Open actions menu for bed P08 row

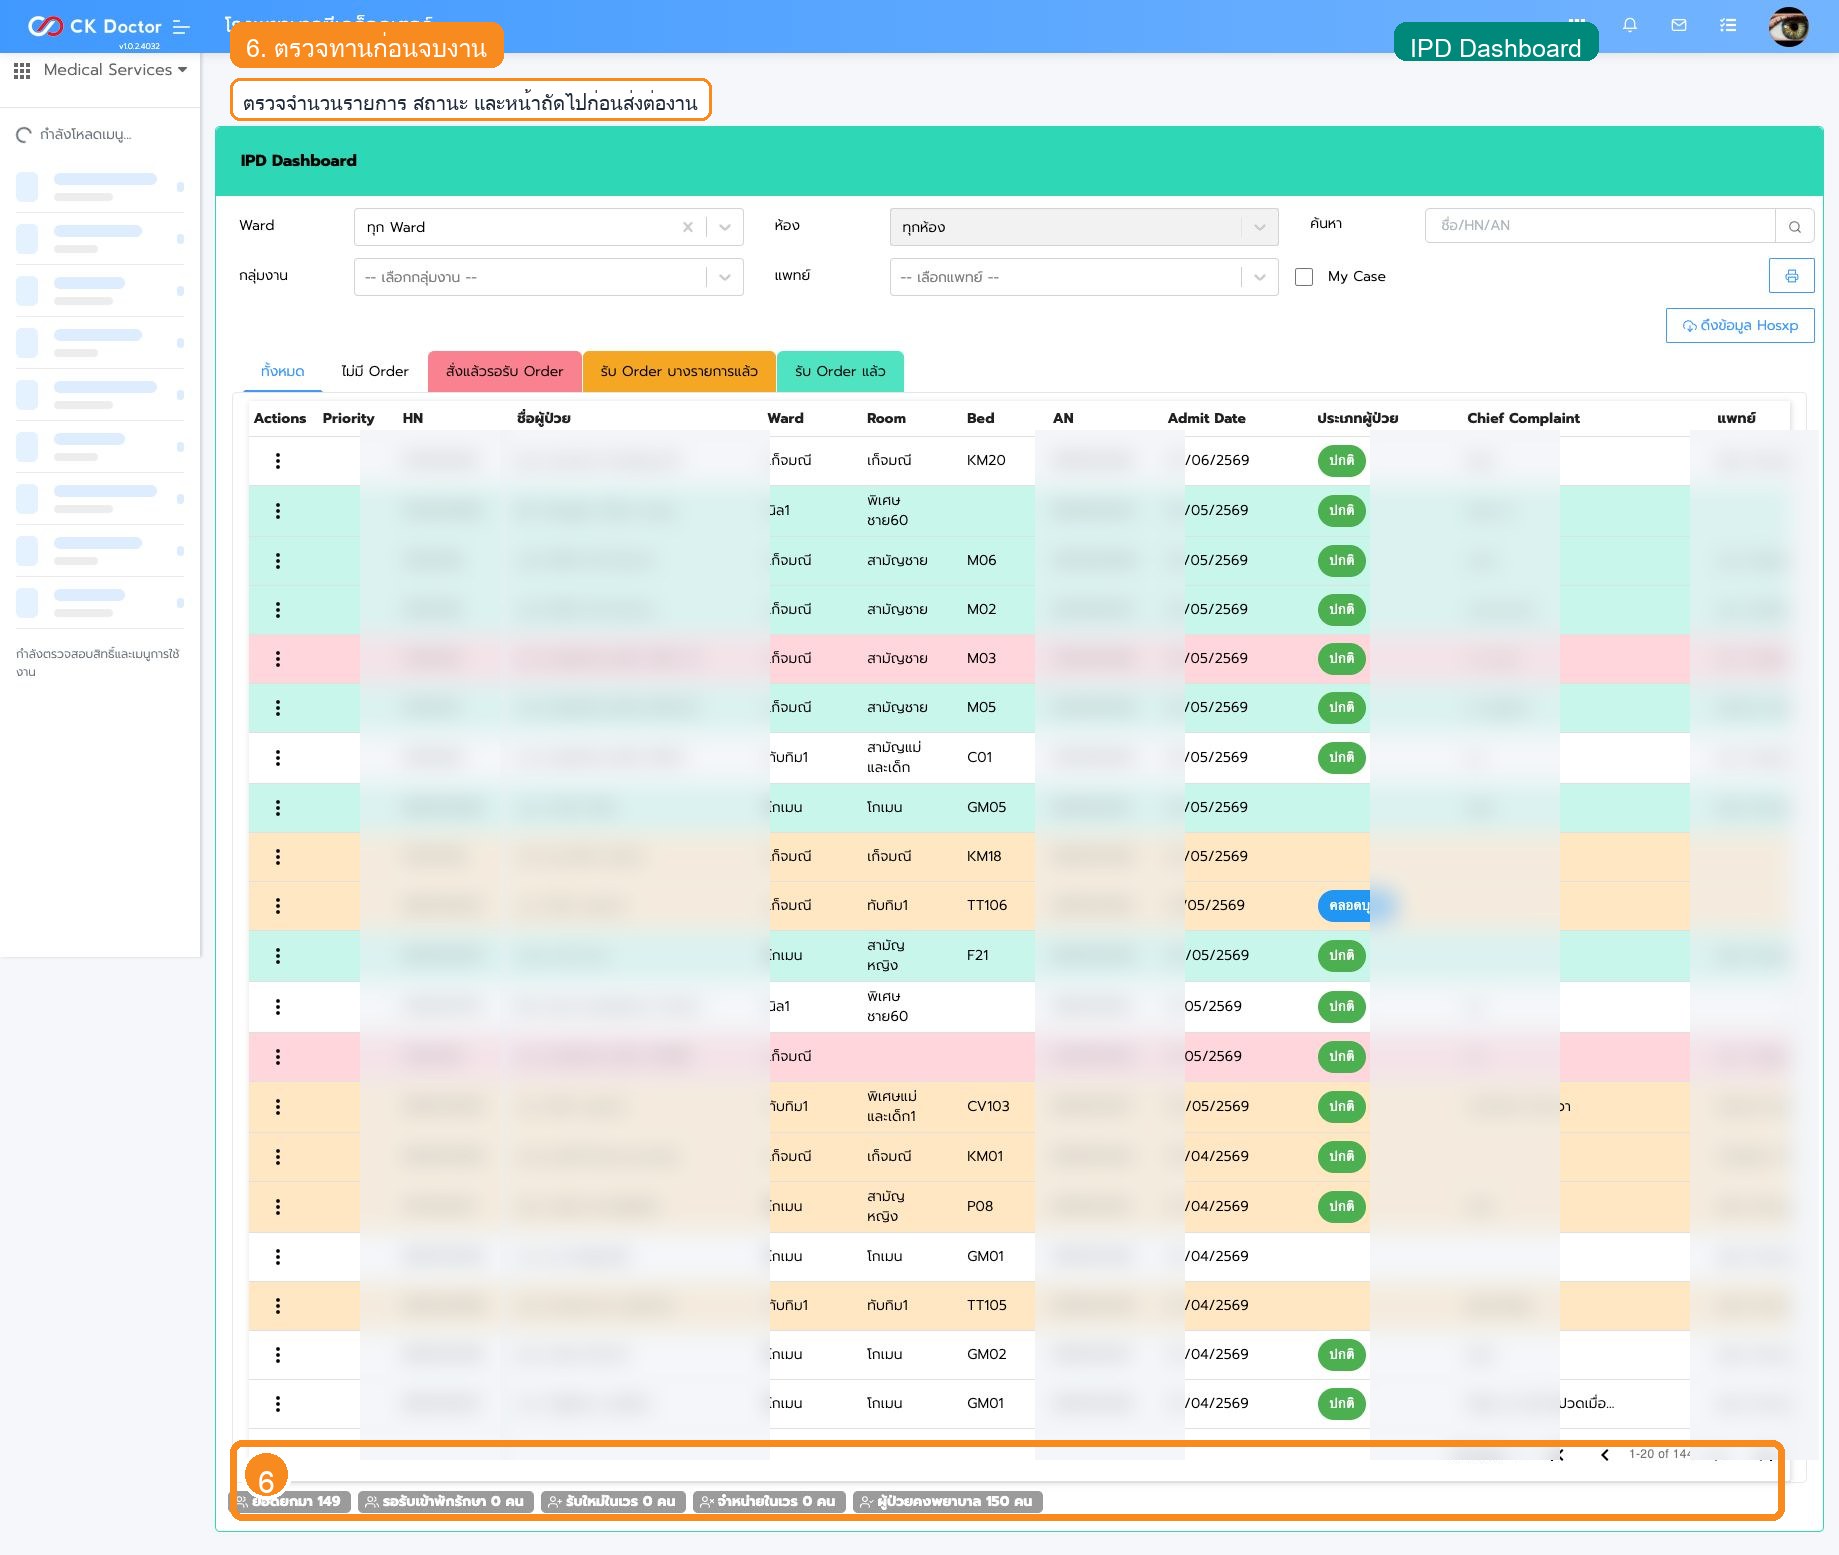pos(278,1207)
